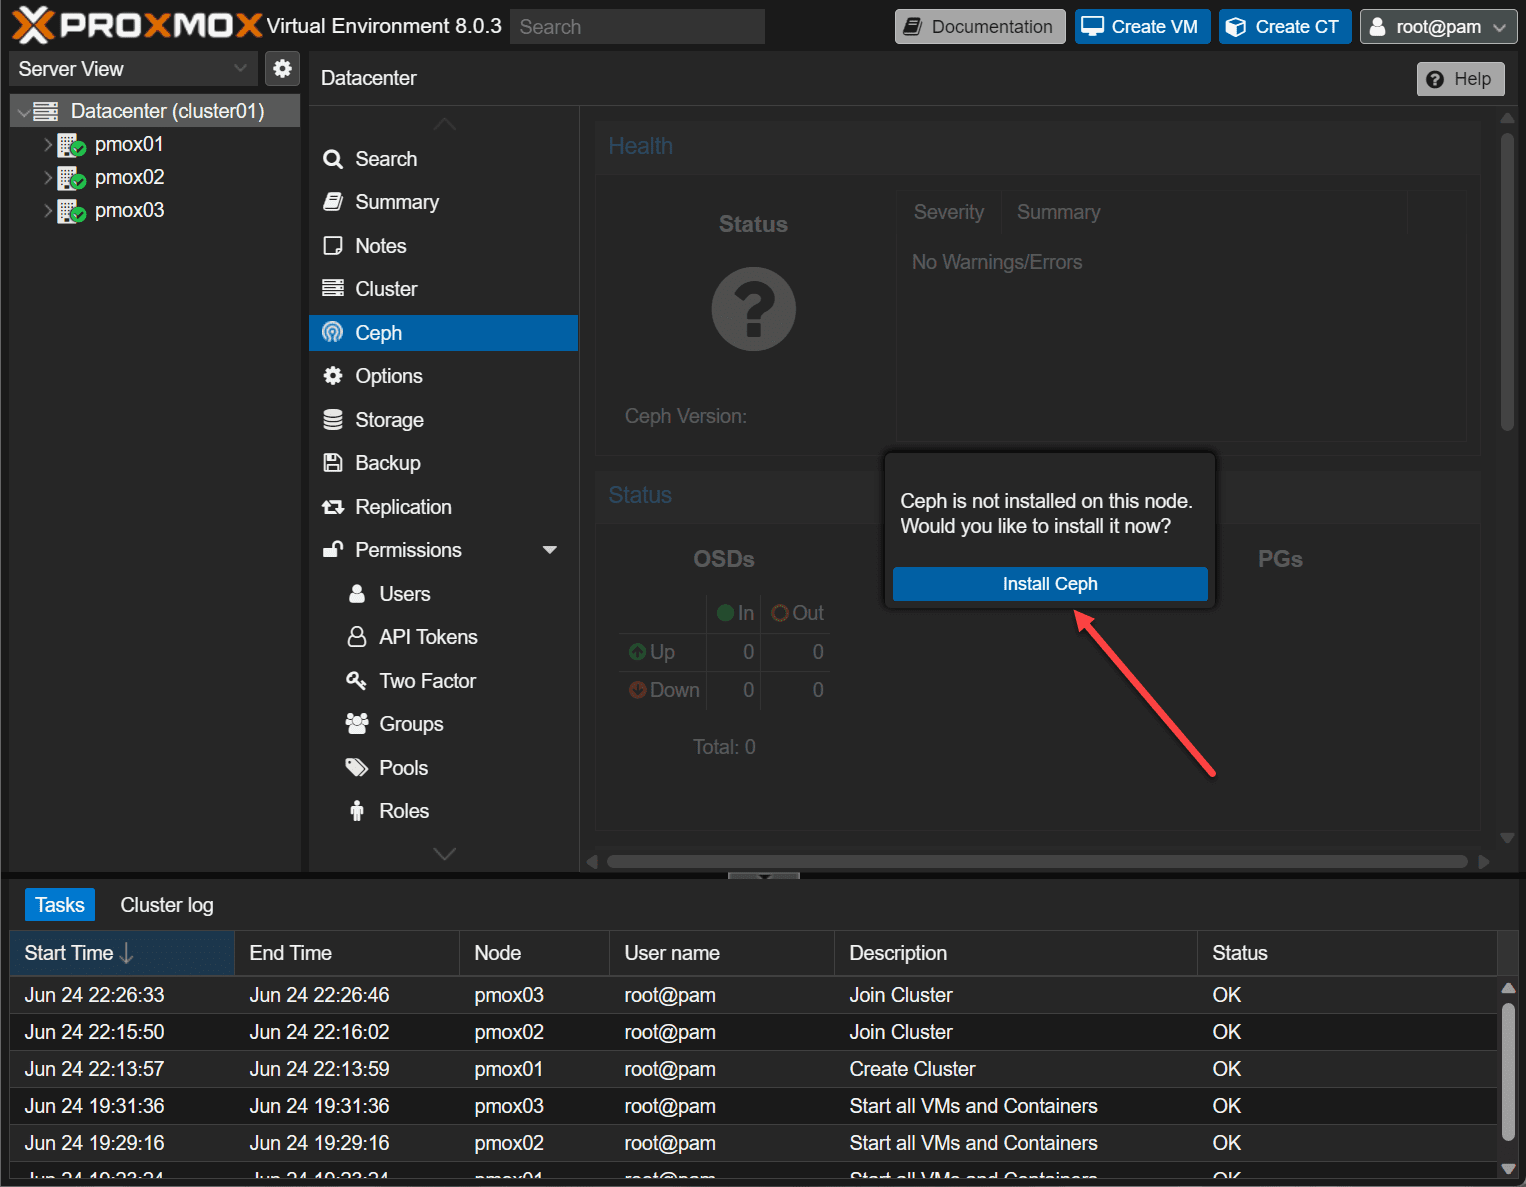1526x1187 pixels.
Task: Switch to the Tasks tab
Action: click(59, 904)
